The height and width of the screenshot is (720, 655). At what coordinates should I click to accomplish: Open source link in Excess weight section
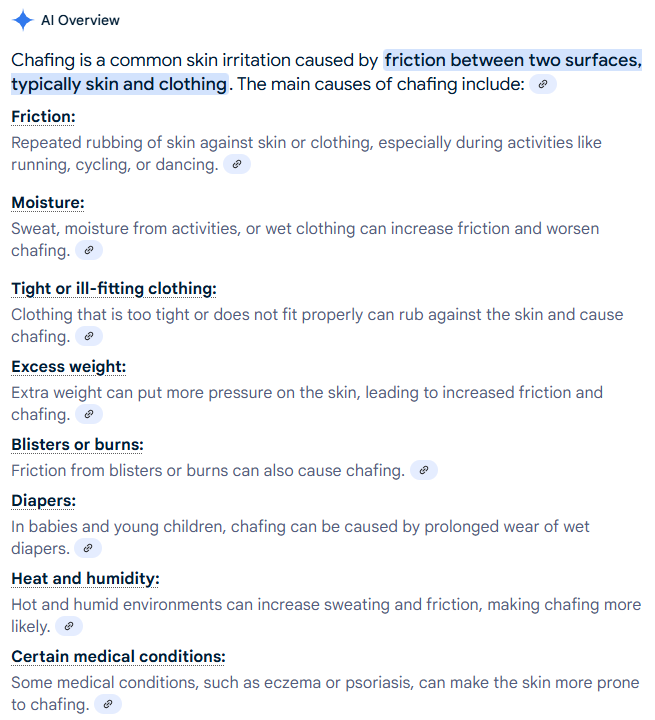point(89,414)
